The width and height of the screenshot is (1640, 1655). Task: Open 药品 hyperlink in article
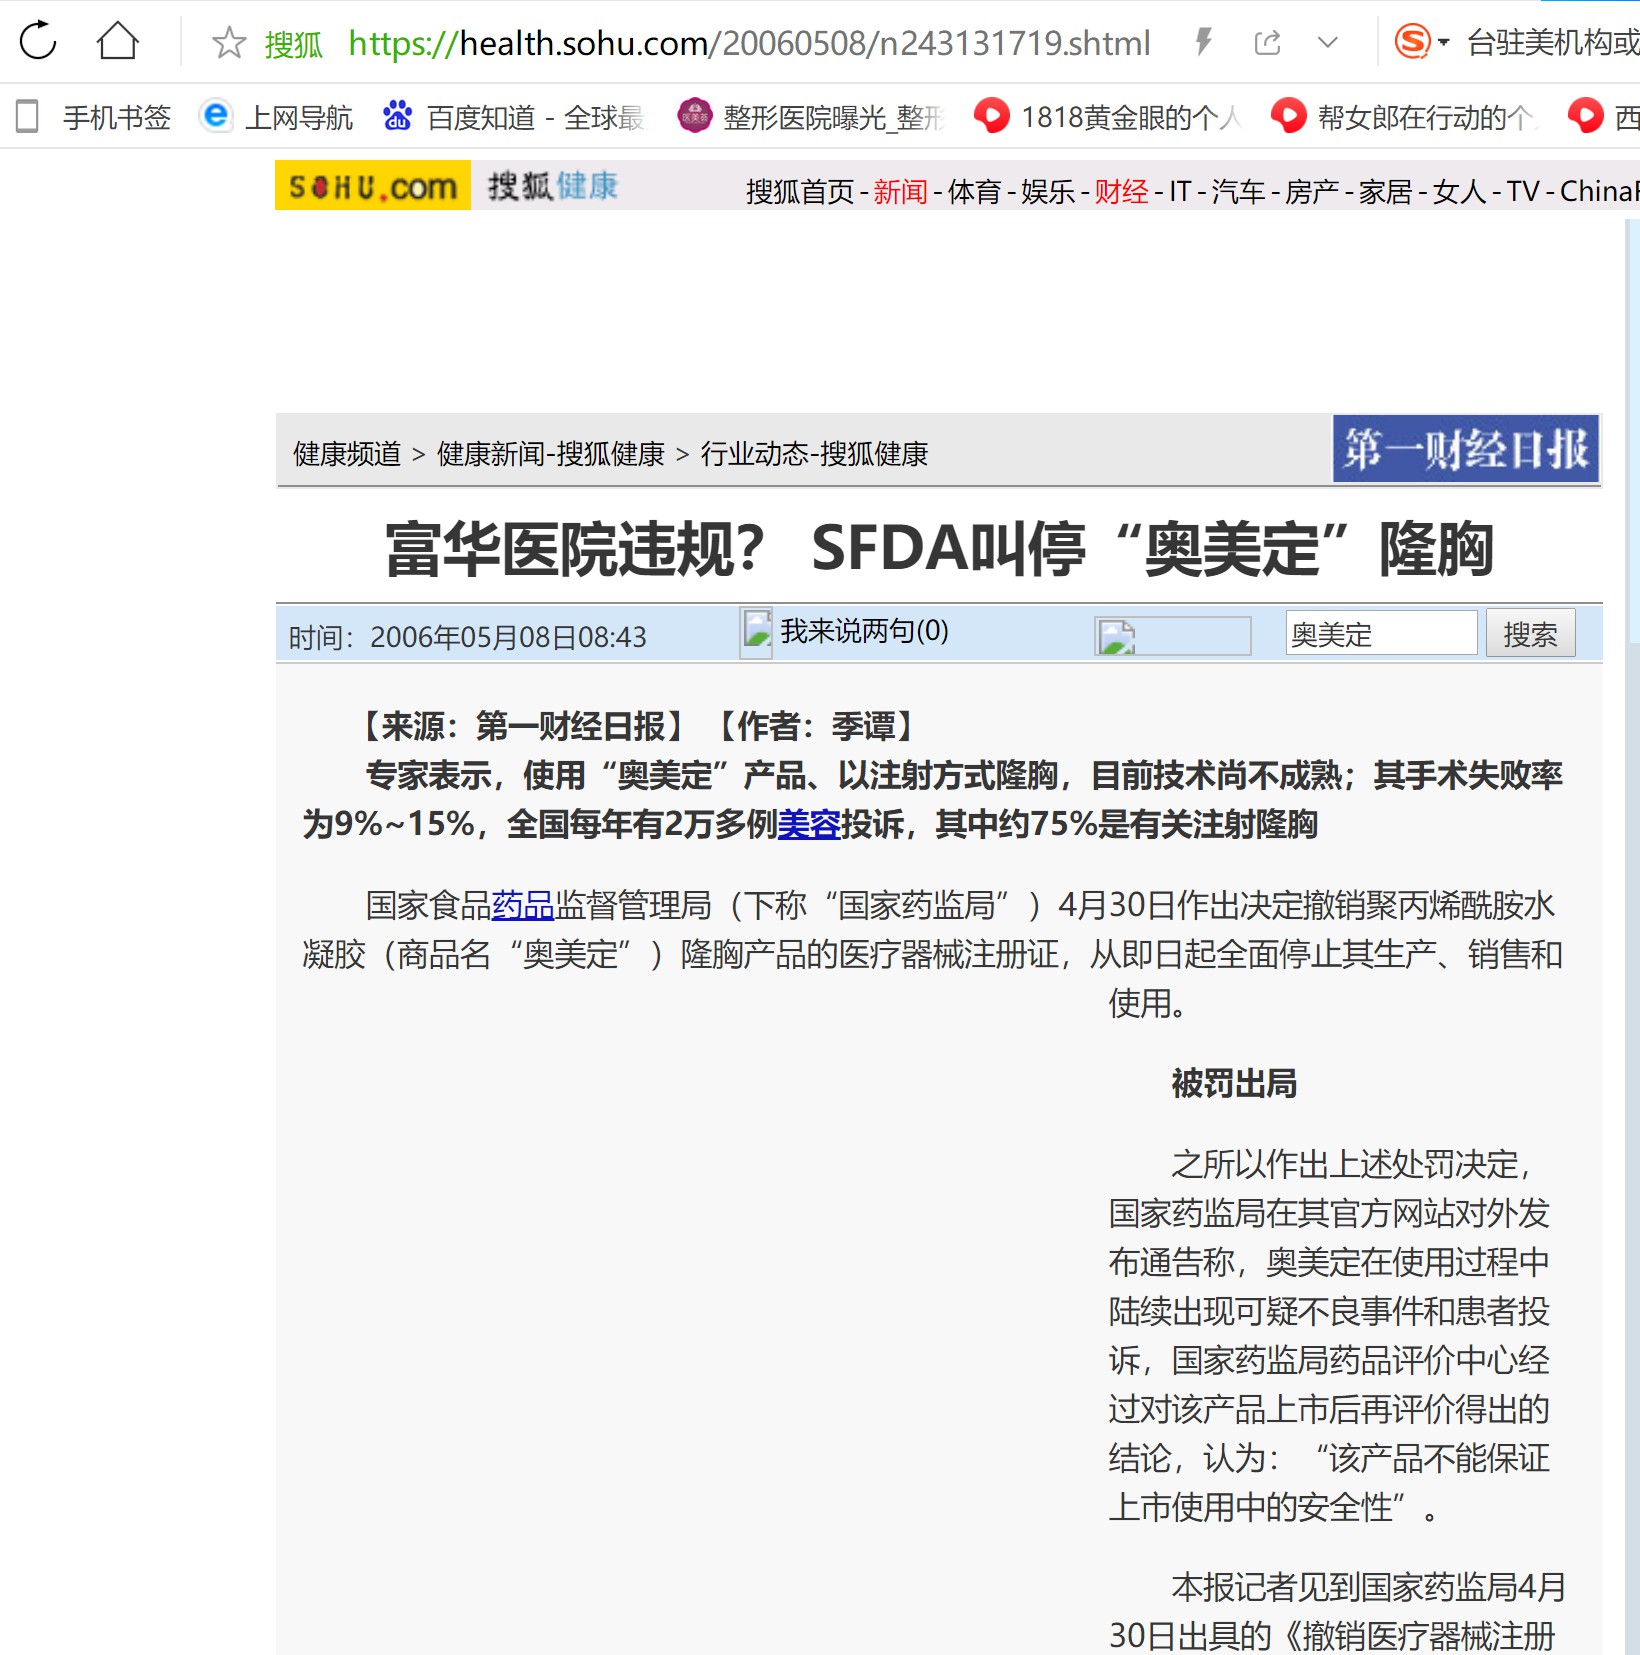[523, 906]
